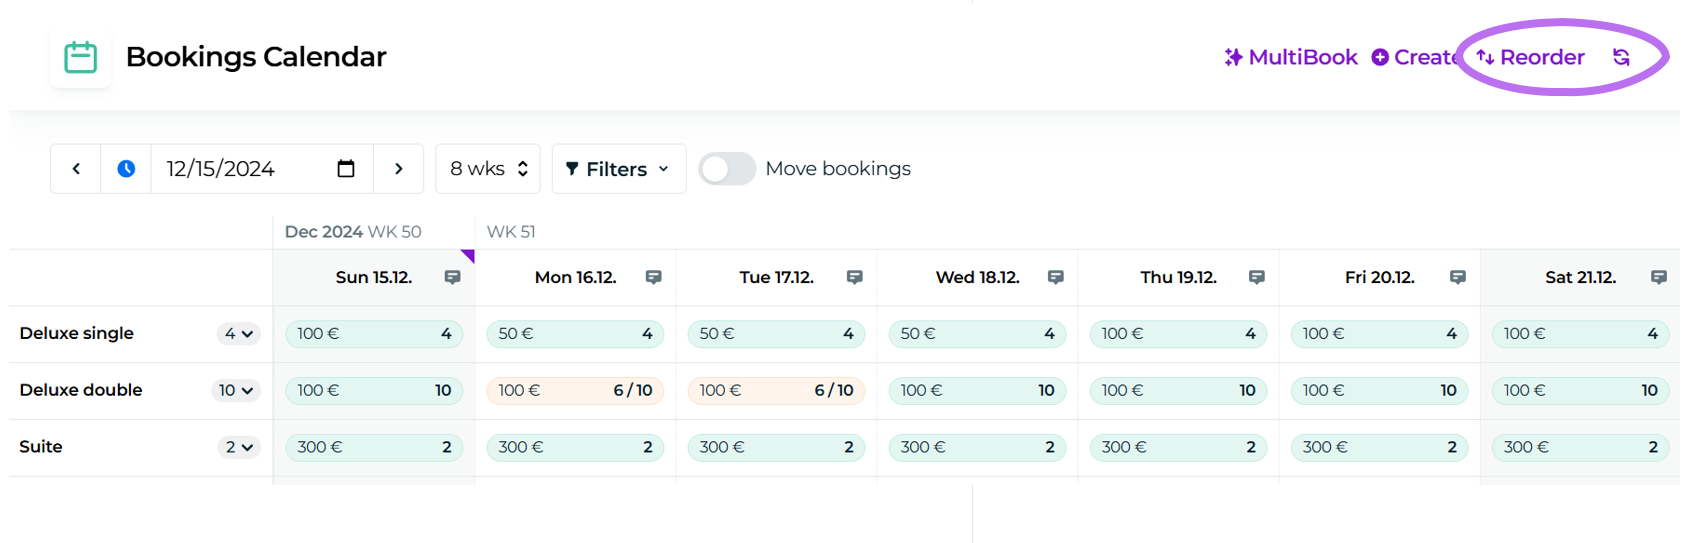Advance to next date with right arrow

[x=399, y=169]
